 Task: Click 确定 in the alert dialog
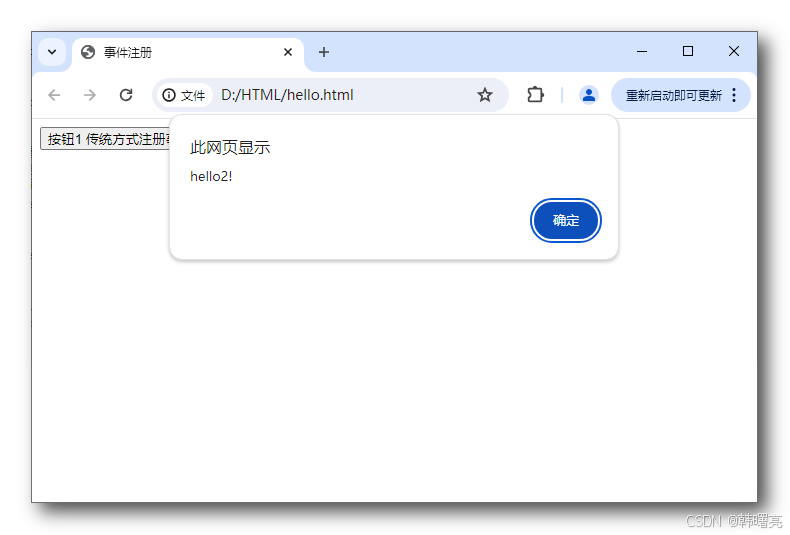point(565,220)
